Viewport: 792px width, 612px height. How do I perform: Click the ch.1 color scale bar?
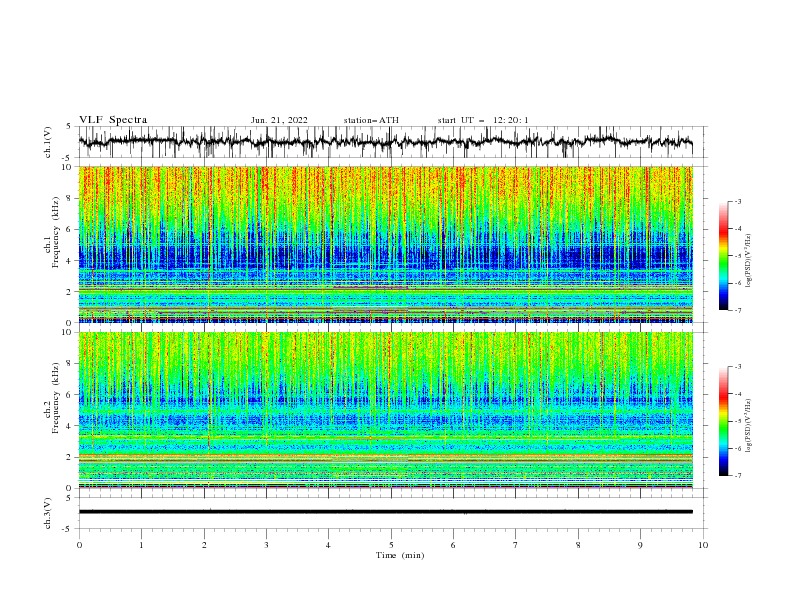(723, 256)
